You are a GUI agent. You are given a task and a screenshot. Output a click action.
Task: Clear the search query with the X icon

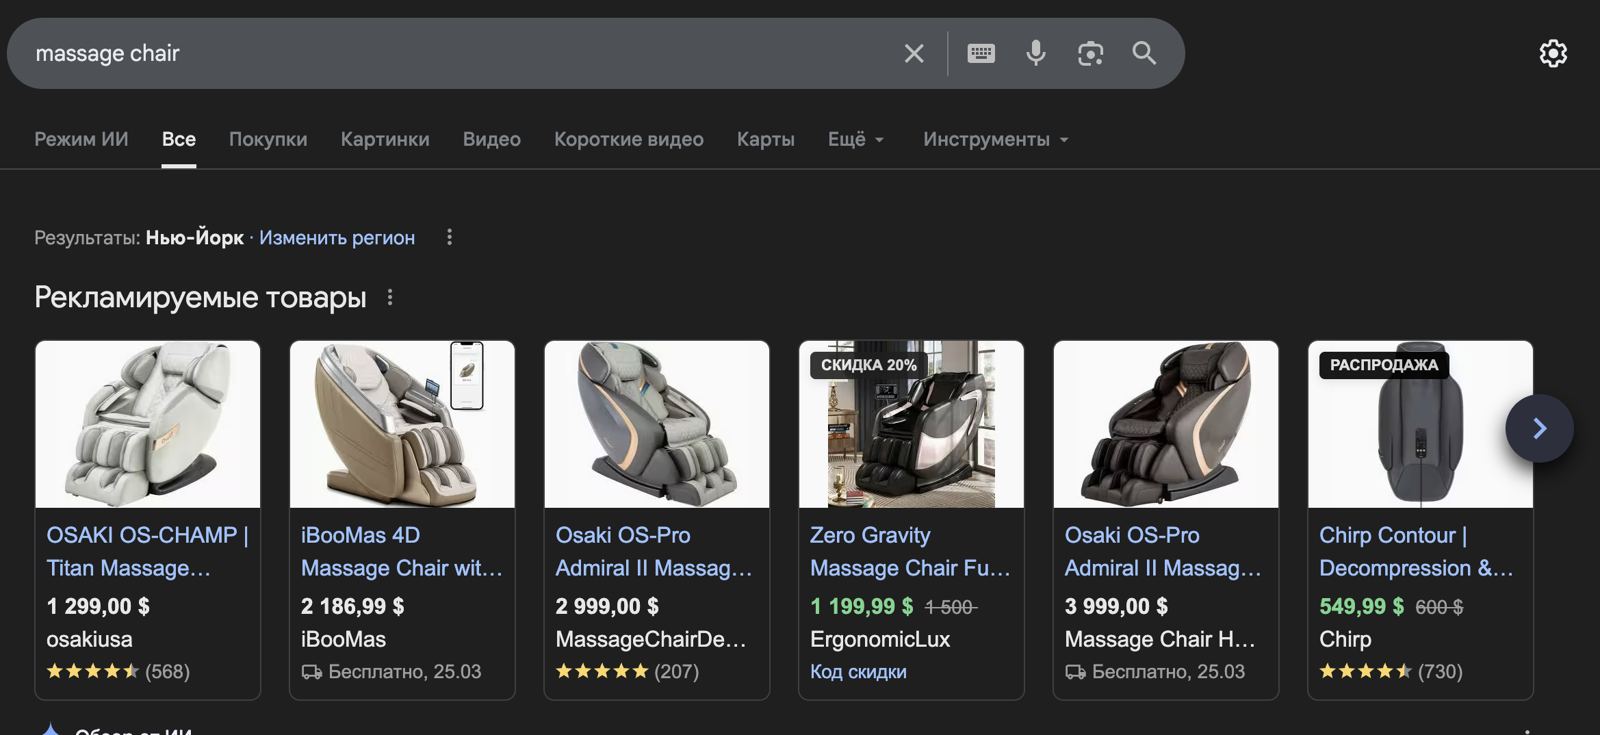pos(914,53)
